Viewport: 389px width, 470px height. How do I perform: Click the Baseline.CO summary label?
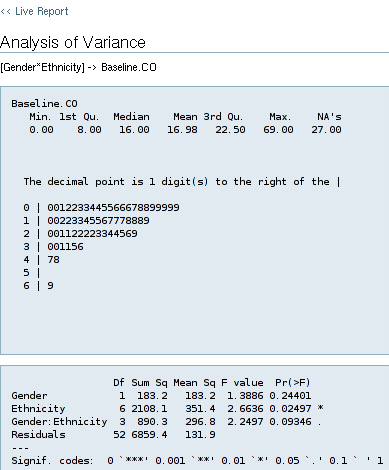44,104
